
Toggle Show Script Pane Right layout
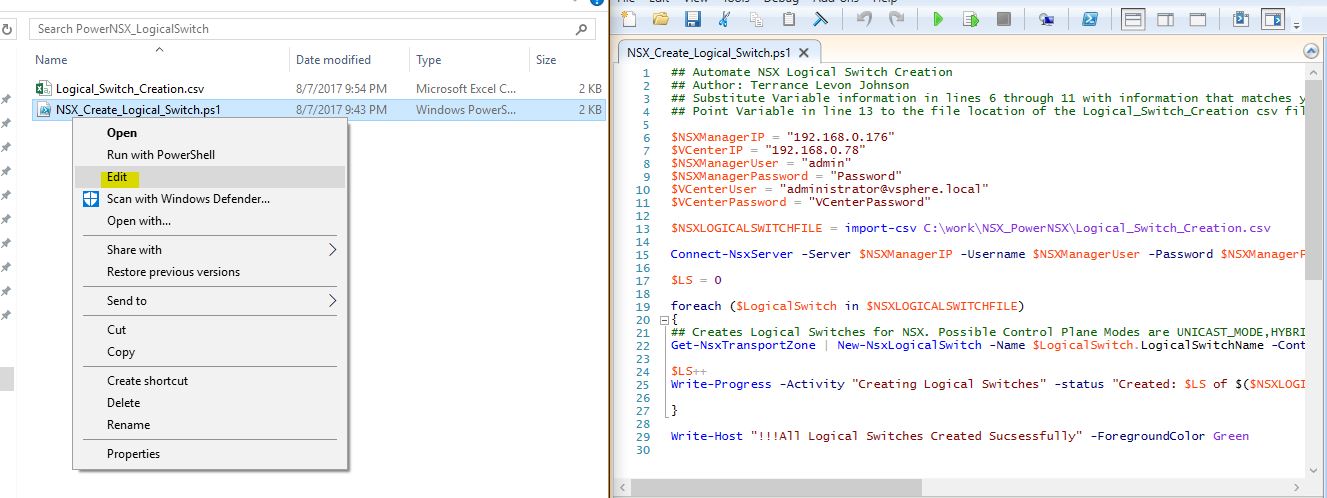pos(1165,19)
